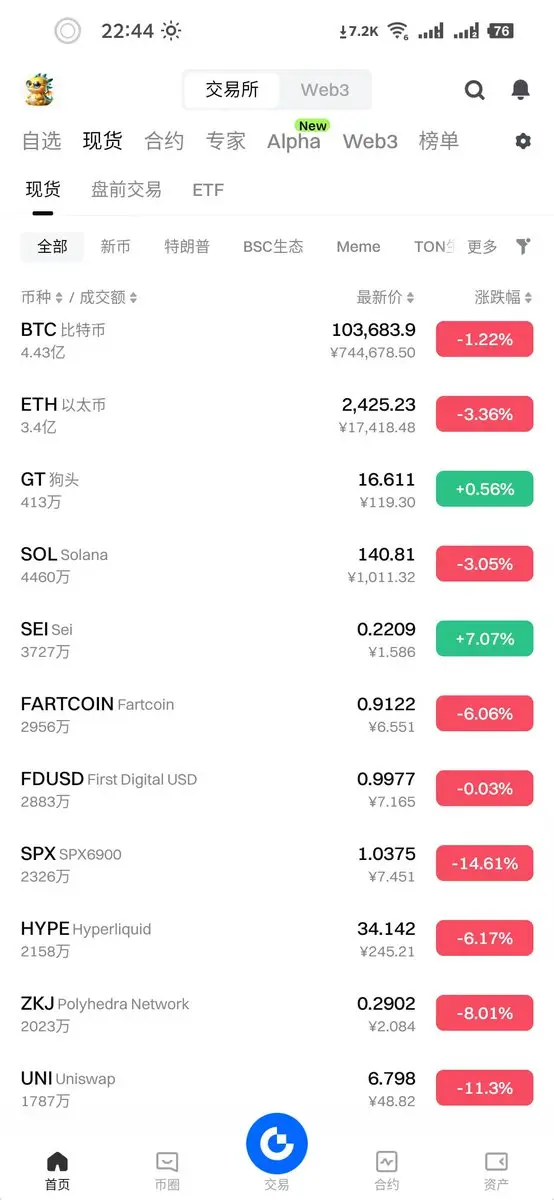
Task: Open 合约 futures in bottom navigation
Action: [x=387, y=1169]
